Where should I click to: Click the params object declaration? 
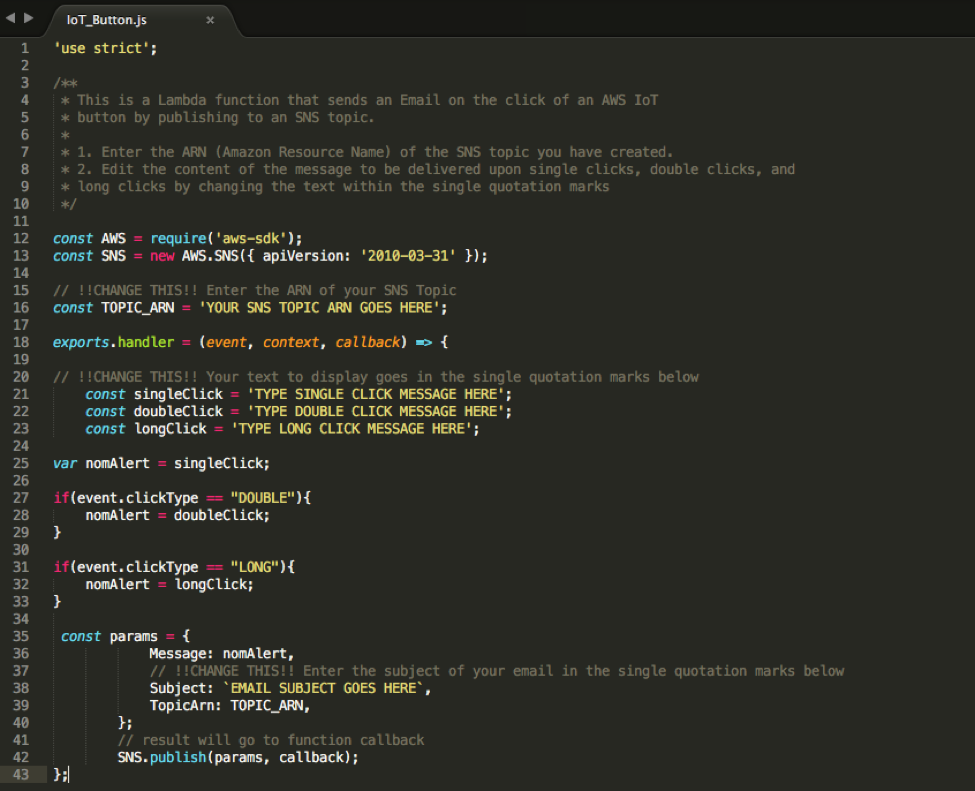[133, 635]
